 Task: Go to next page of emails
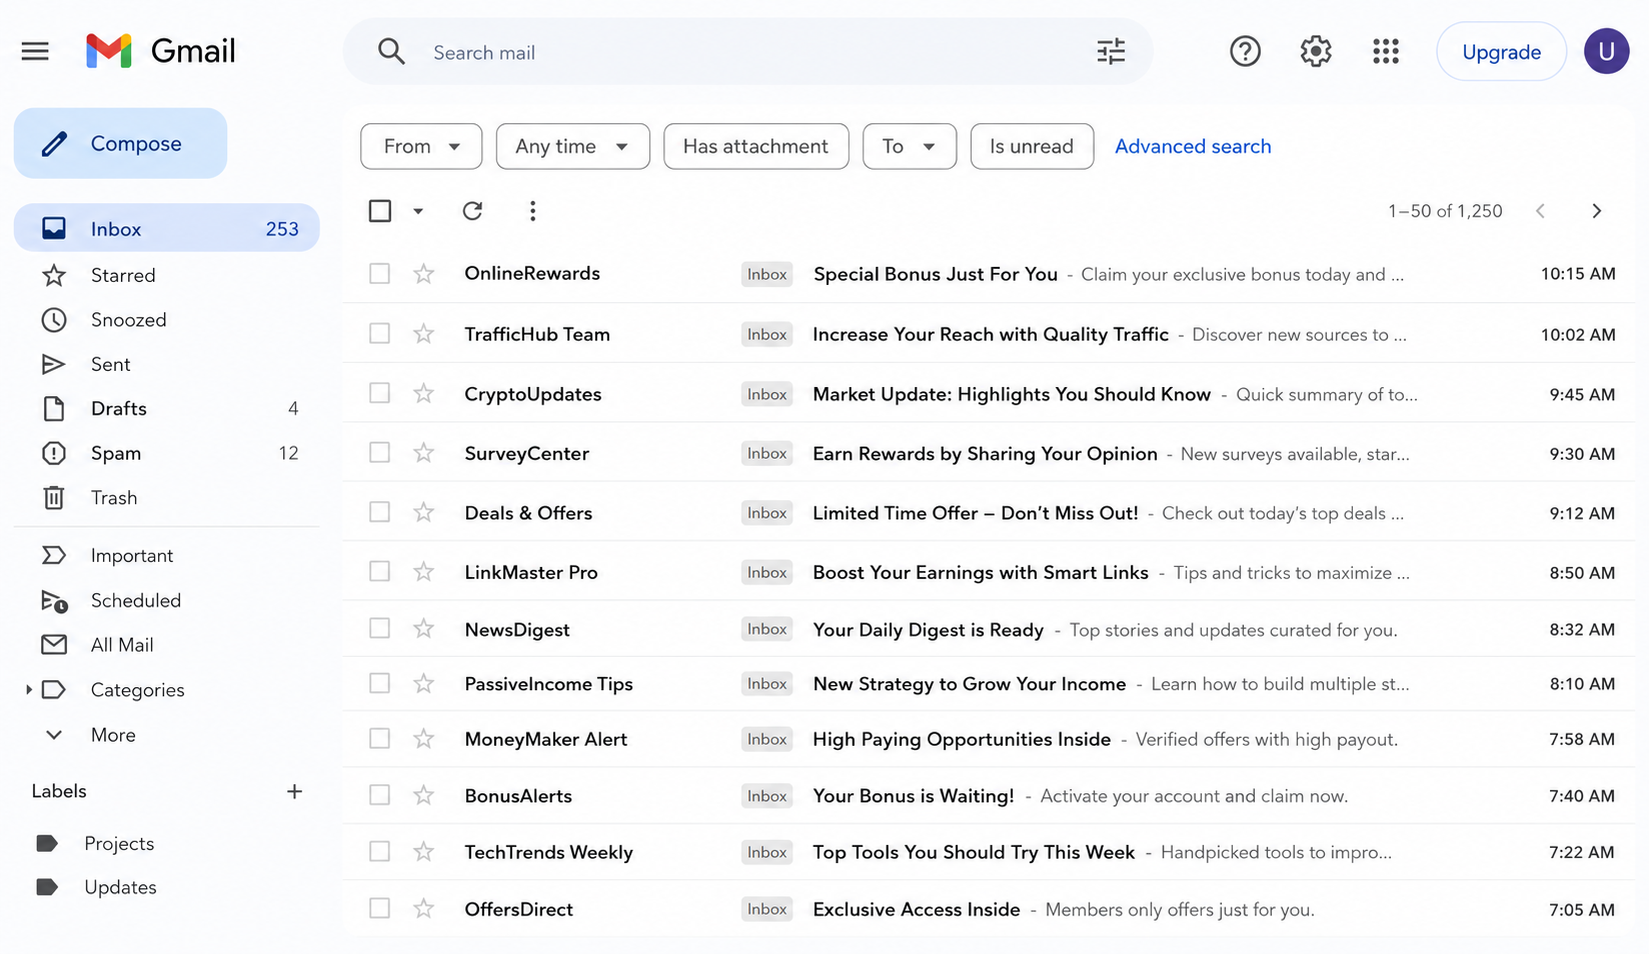1597,211
